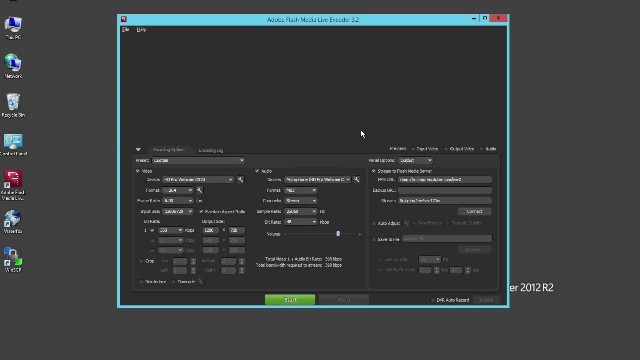Launch WinSCP desktop shortcut
Image resolution: width=640 pixels, height=360 pixels.
13,260
